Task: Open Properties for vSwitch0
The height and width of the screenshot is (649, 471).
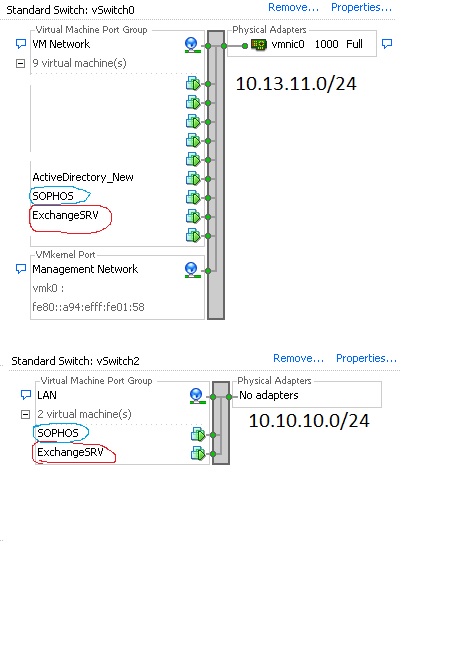Action: (x=361, y=7)
